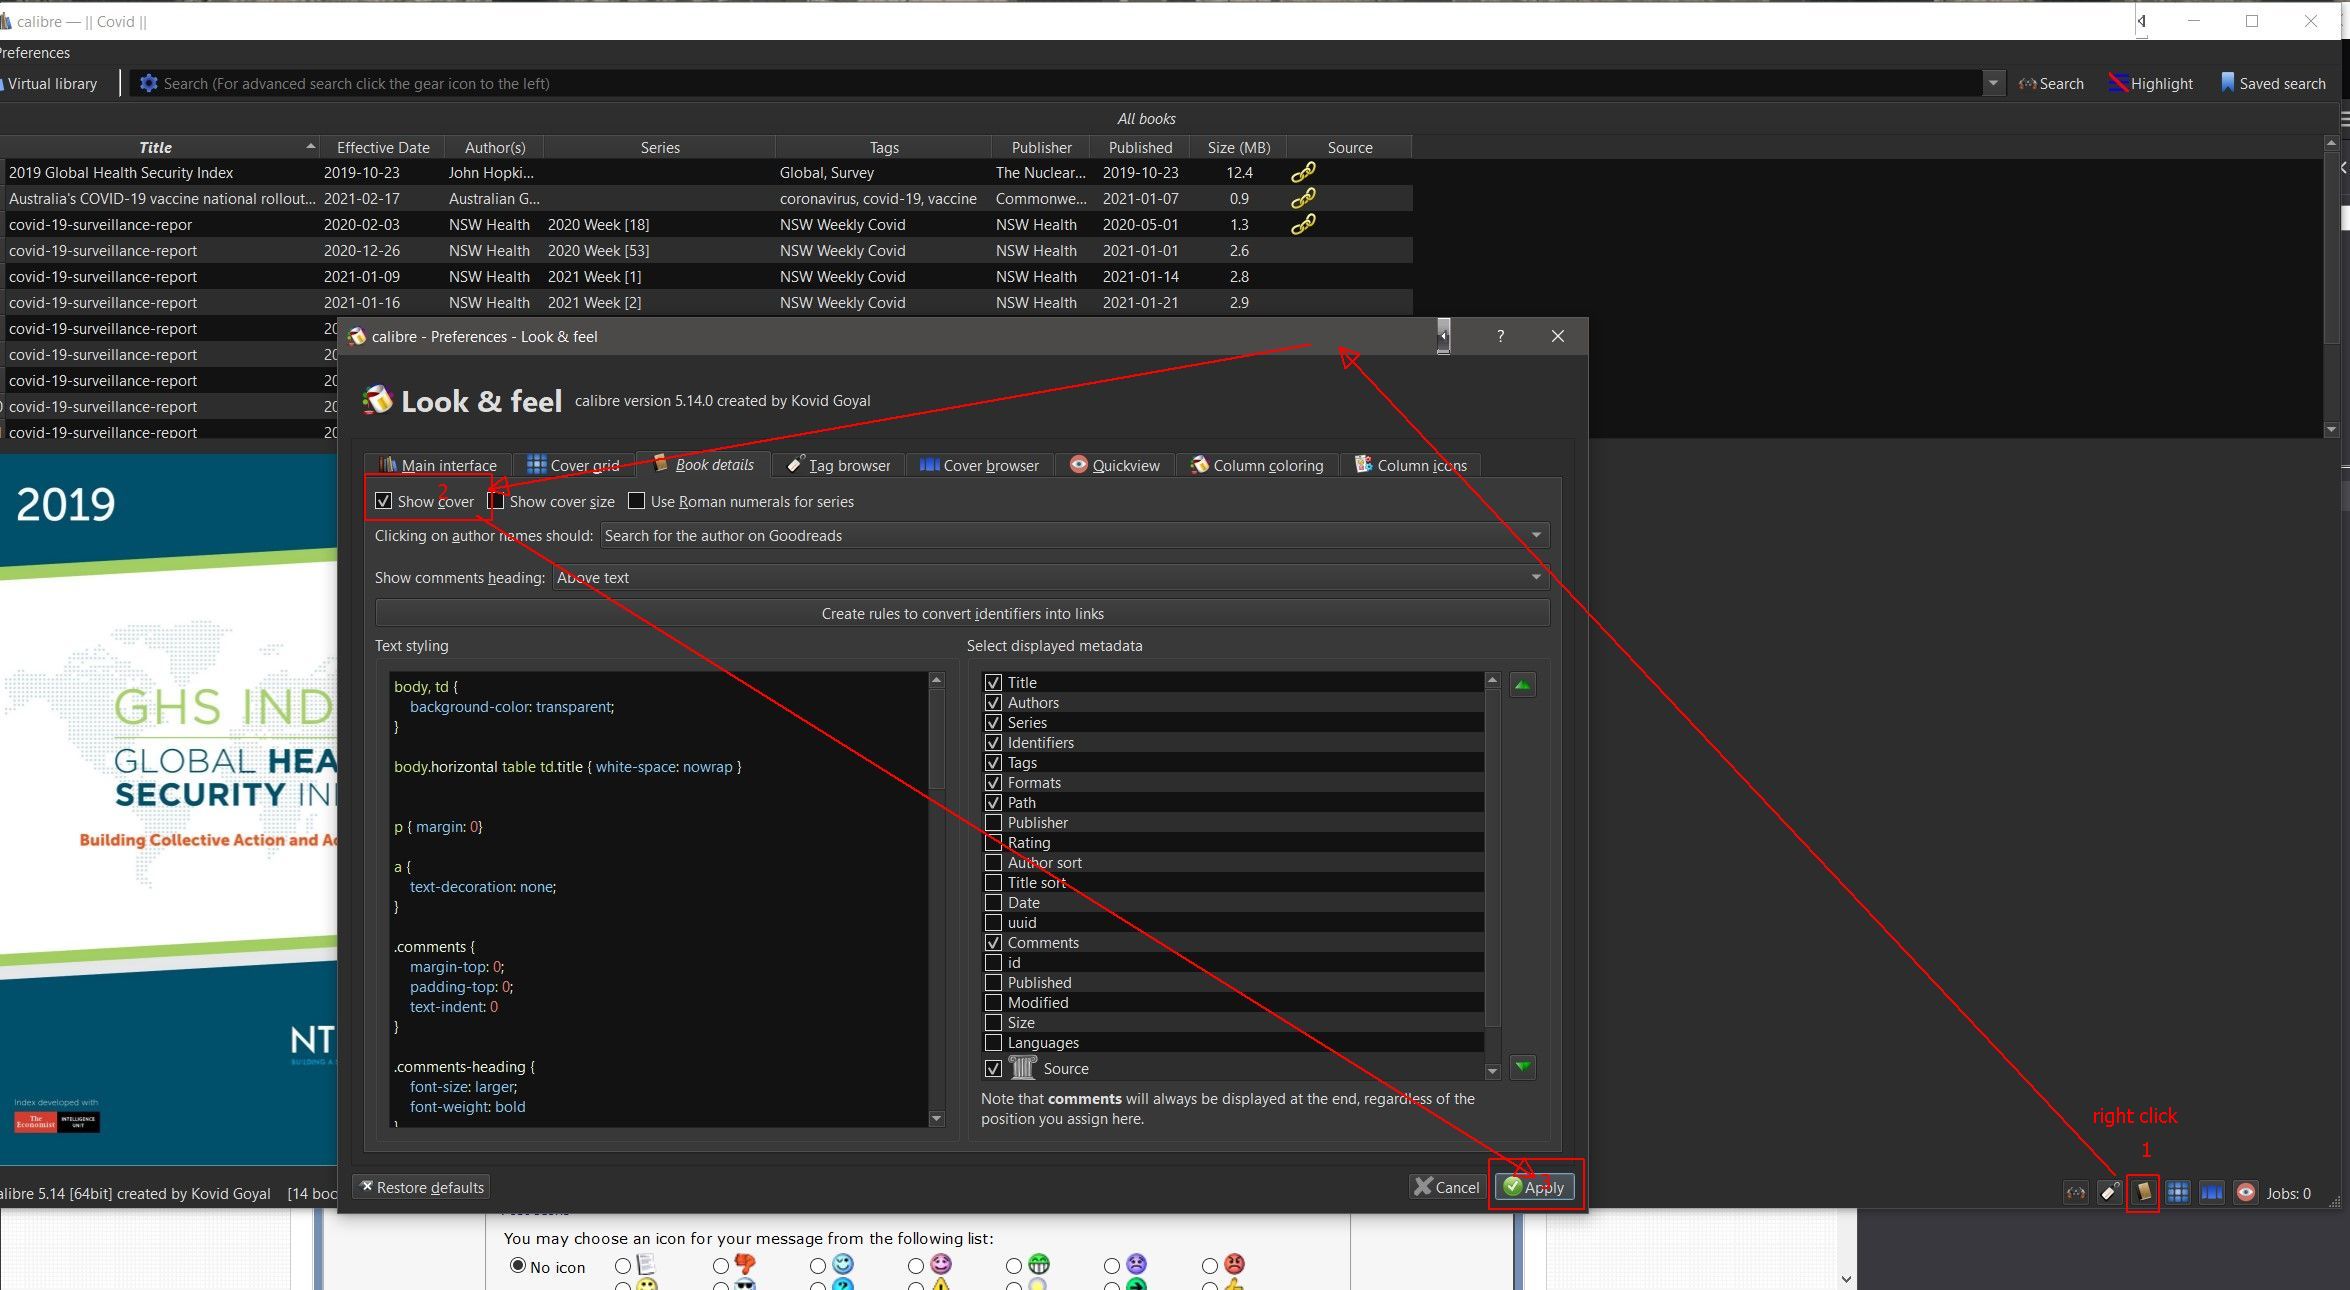The image size is (2350, 1290).
Task: Toggle the Book details panel icon
Action: click(2143, 1192)
